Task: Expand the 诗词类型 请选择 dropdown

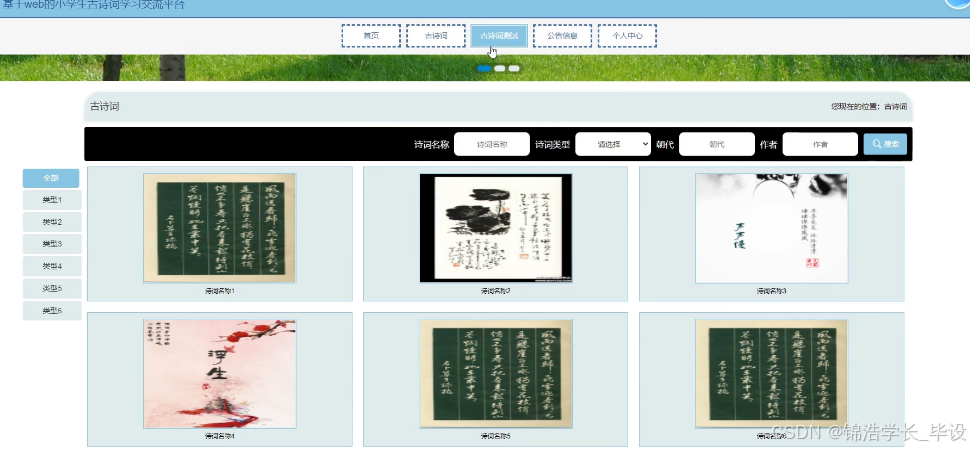Action: tap(613, 144)
